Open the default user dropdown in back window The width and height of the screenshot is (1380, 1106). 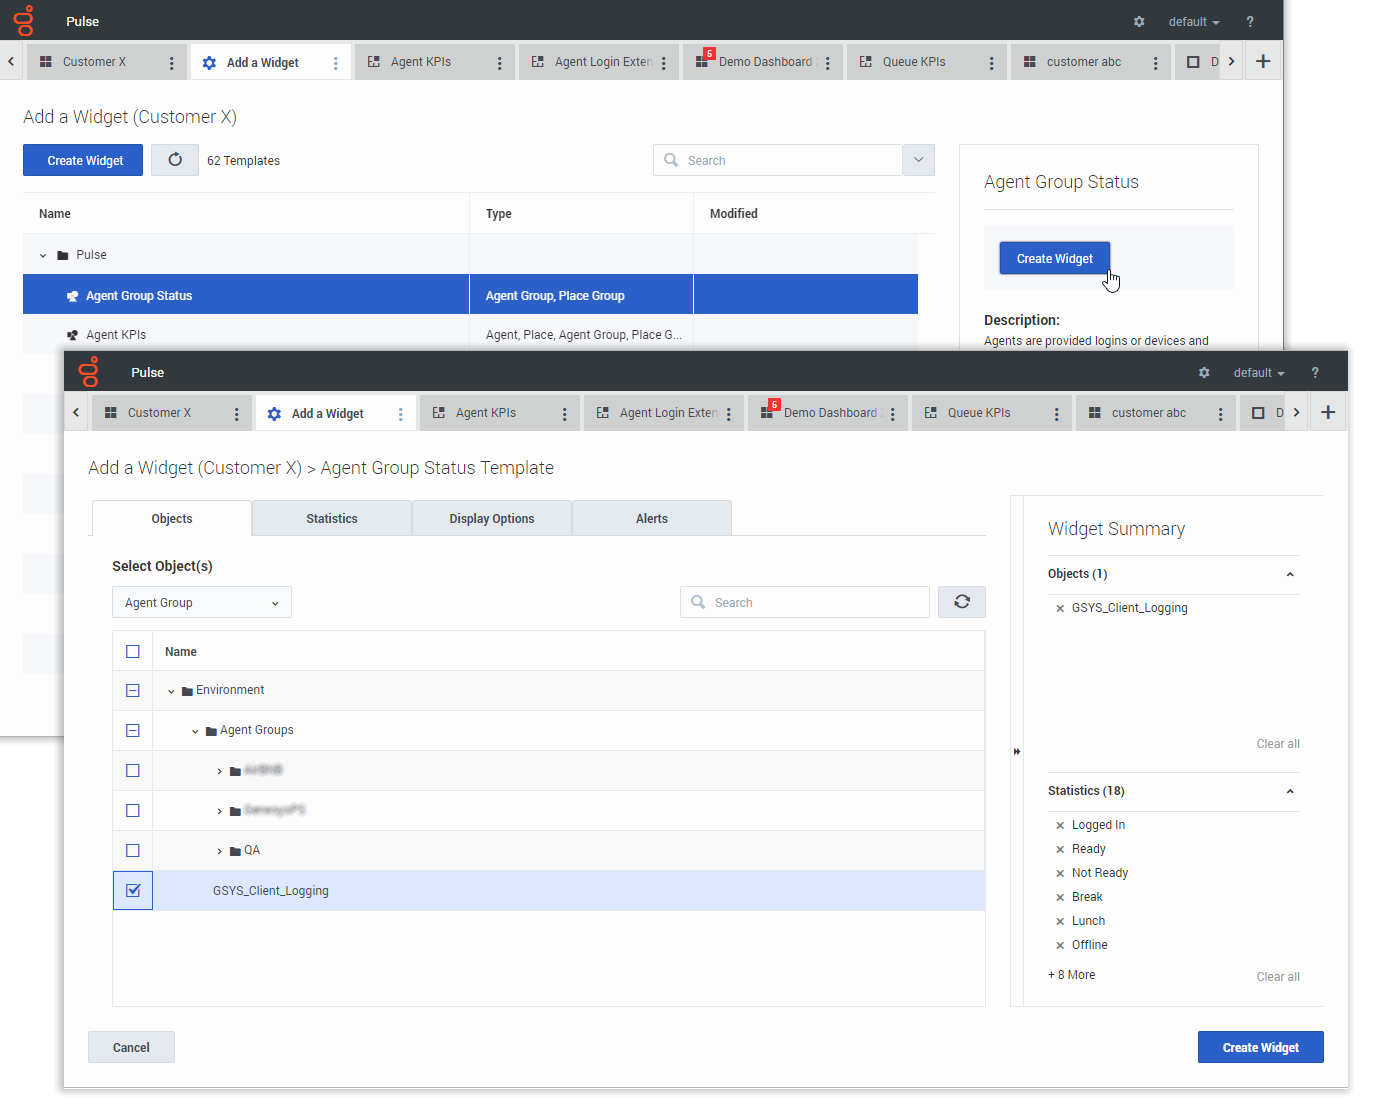pyautogui.click(x=1194, y=21)
